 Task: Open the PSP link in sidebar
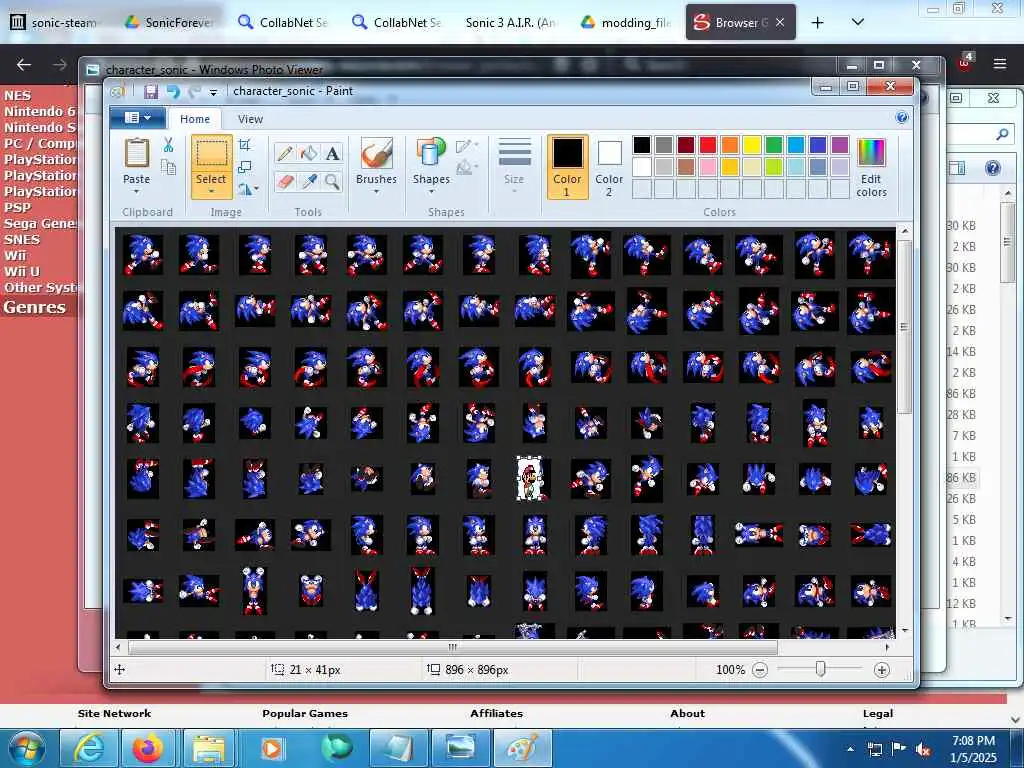17,207
